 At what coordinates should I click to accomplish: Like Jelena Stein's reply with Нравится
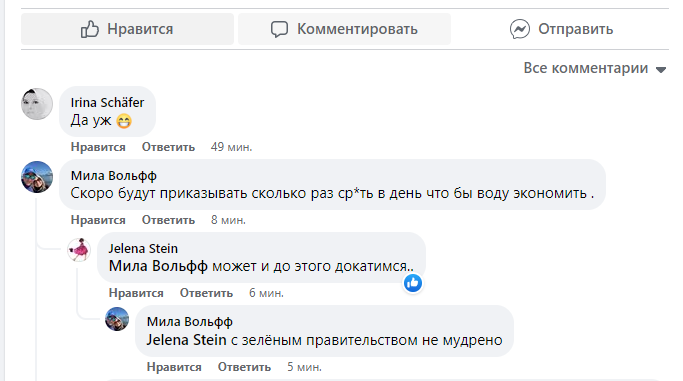[x=136, y=293]
